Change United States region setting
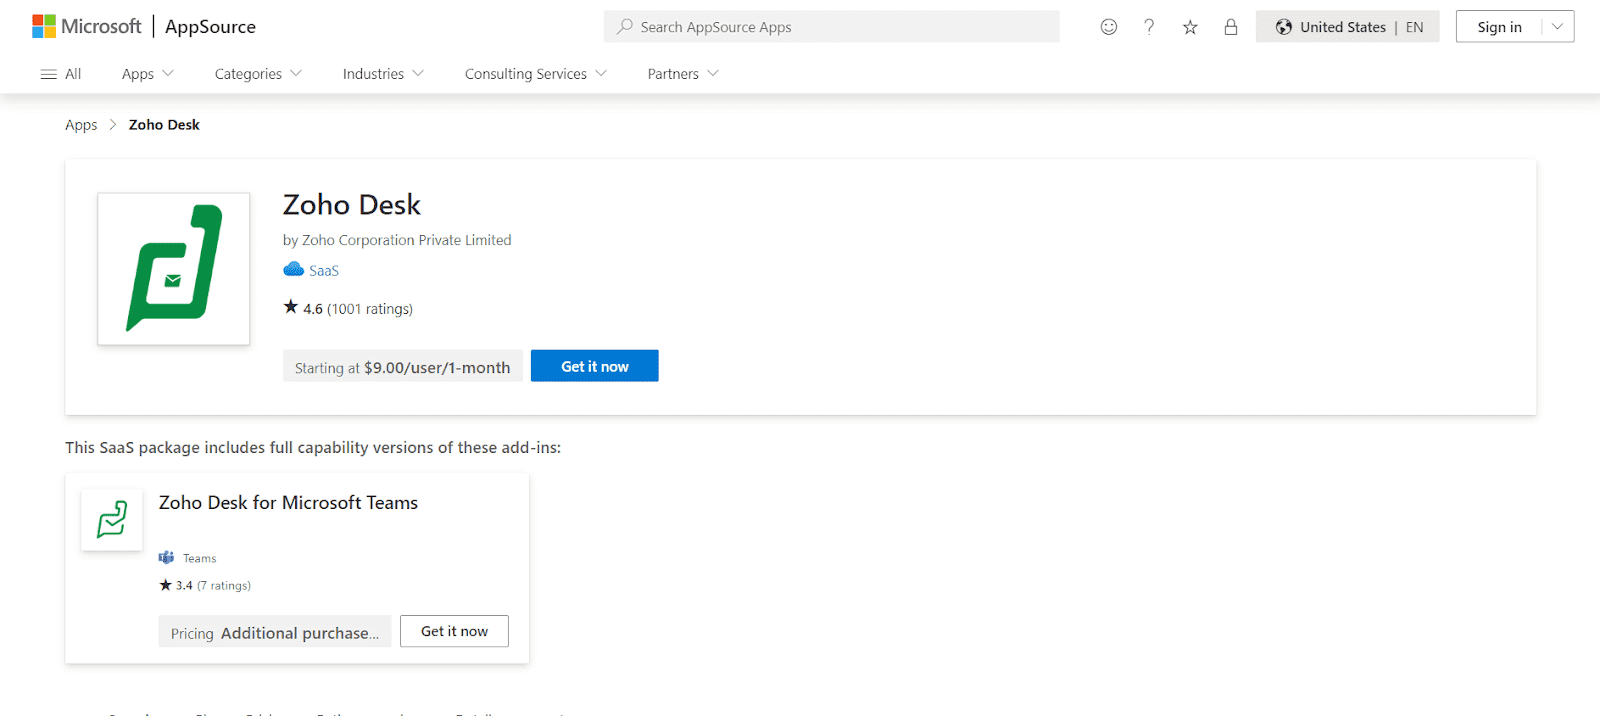 [x=1347, y=27]
